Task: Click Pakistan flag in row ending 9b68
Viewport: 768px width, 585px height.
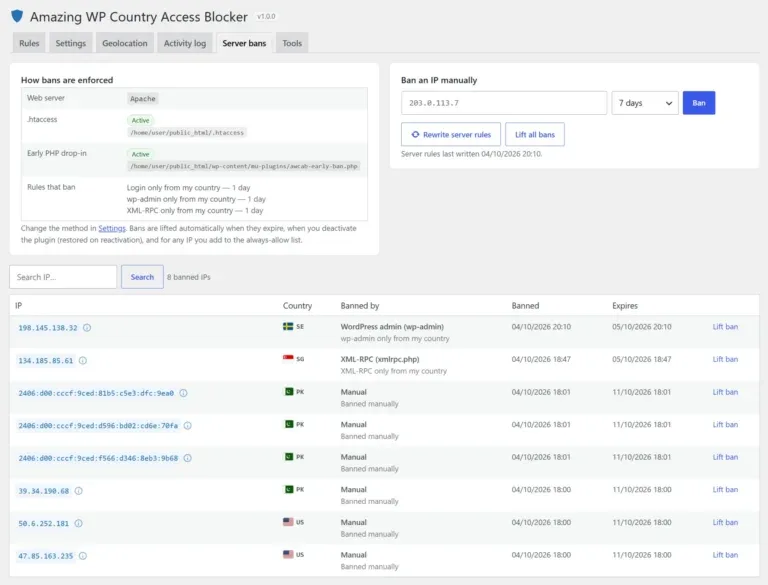Action: point(288,457)
